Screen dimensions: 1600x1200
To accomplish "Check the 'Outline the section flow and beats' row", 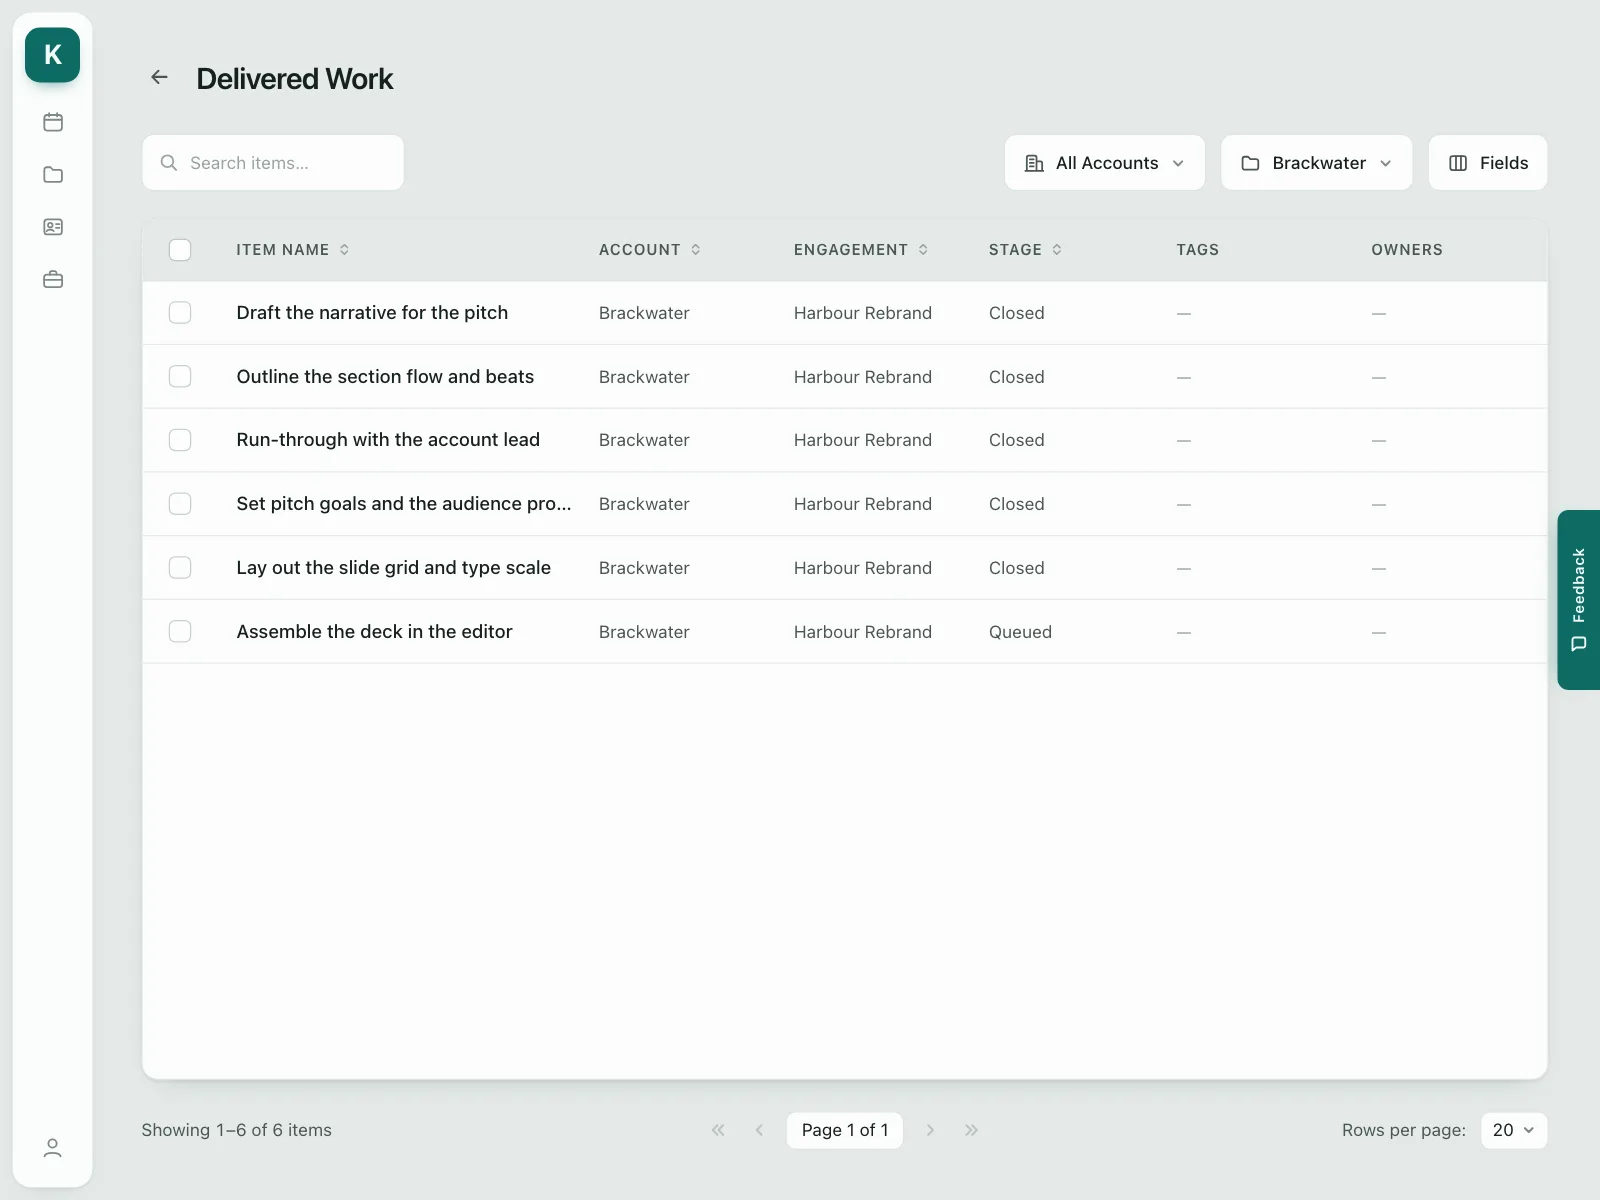I will (180, 376).
